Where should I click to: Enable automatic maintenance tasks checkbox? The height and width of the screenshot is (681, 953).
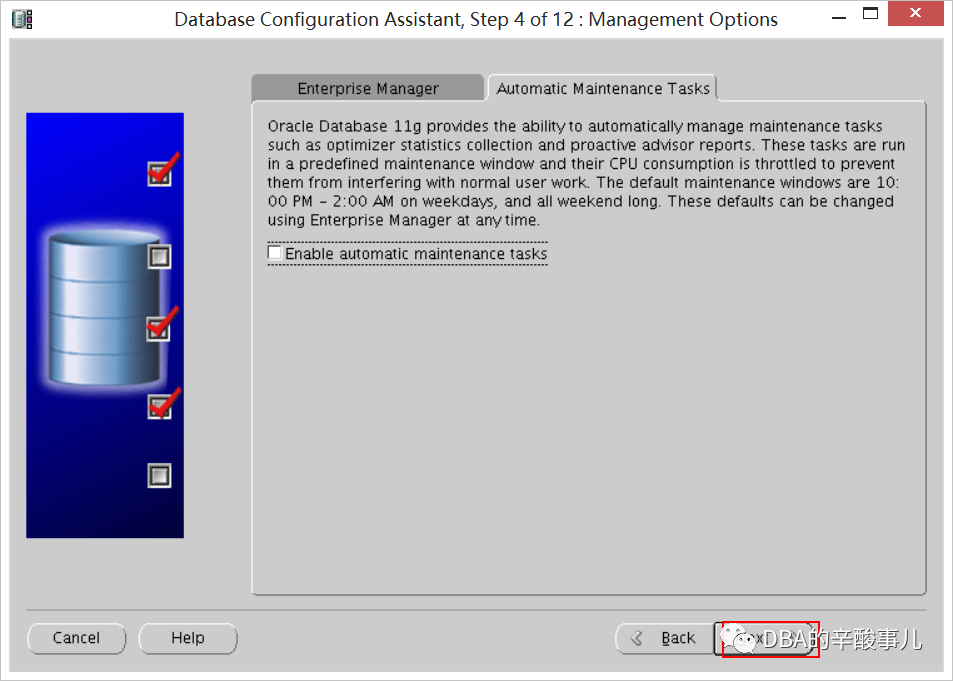(x=275, y=252)
